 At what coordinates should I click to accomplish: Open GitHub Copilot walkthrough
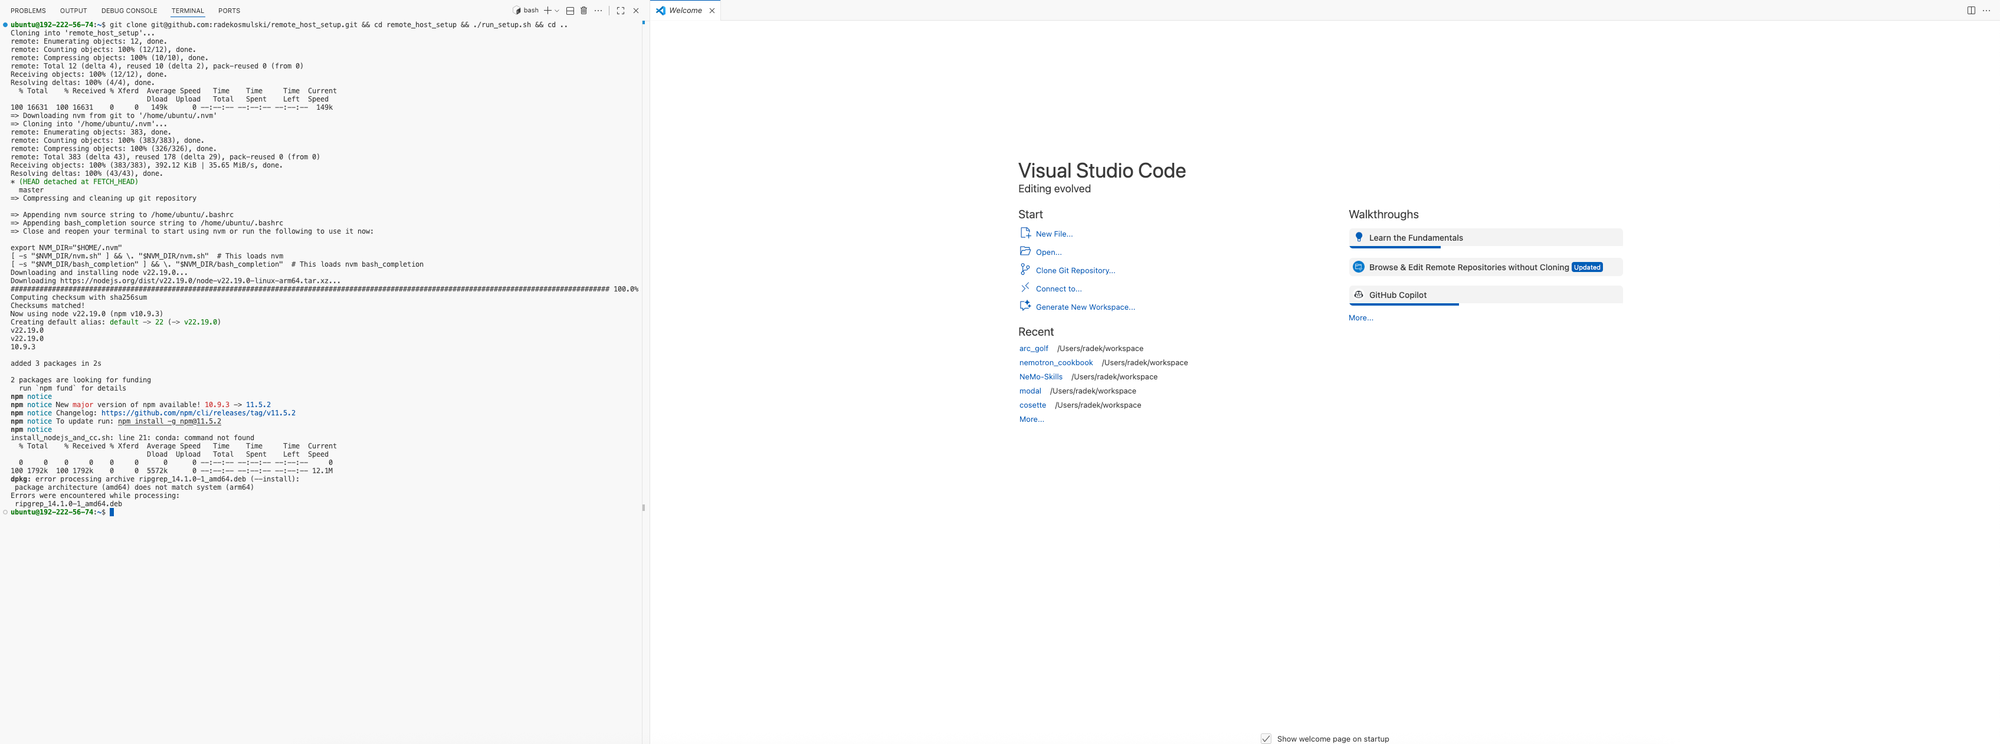1485,295
